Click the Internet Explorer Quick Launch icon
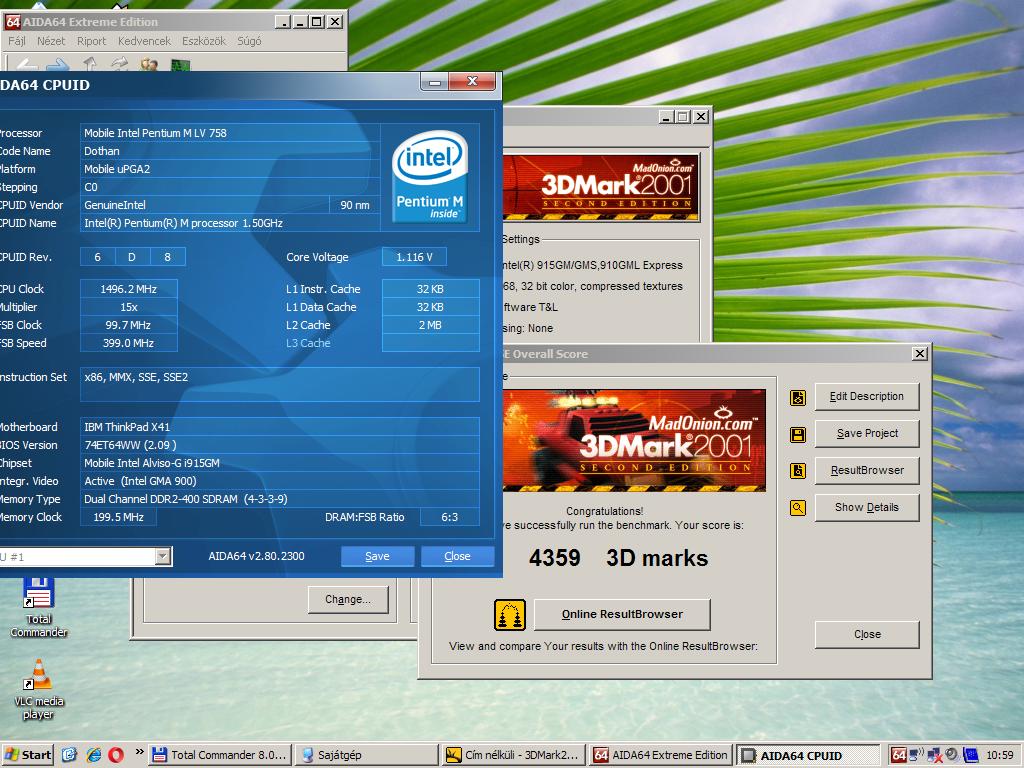The image size is (1024, 768). tap(93, 755)
